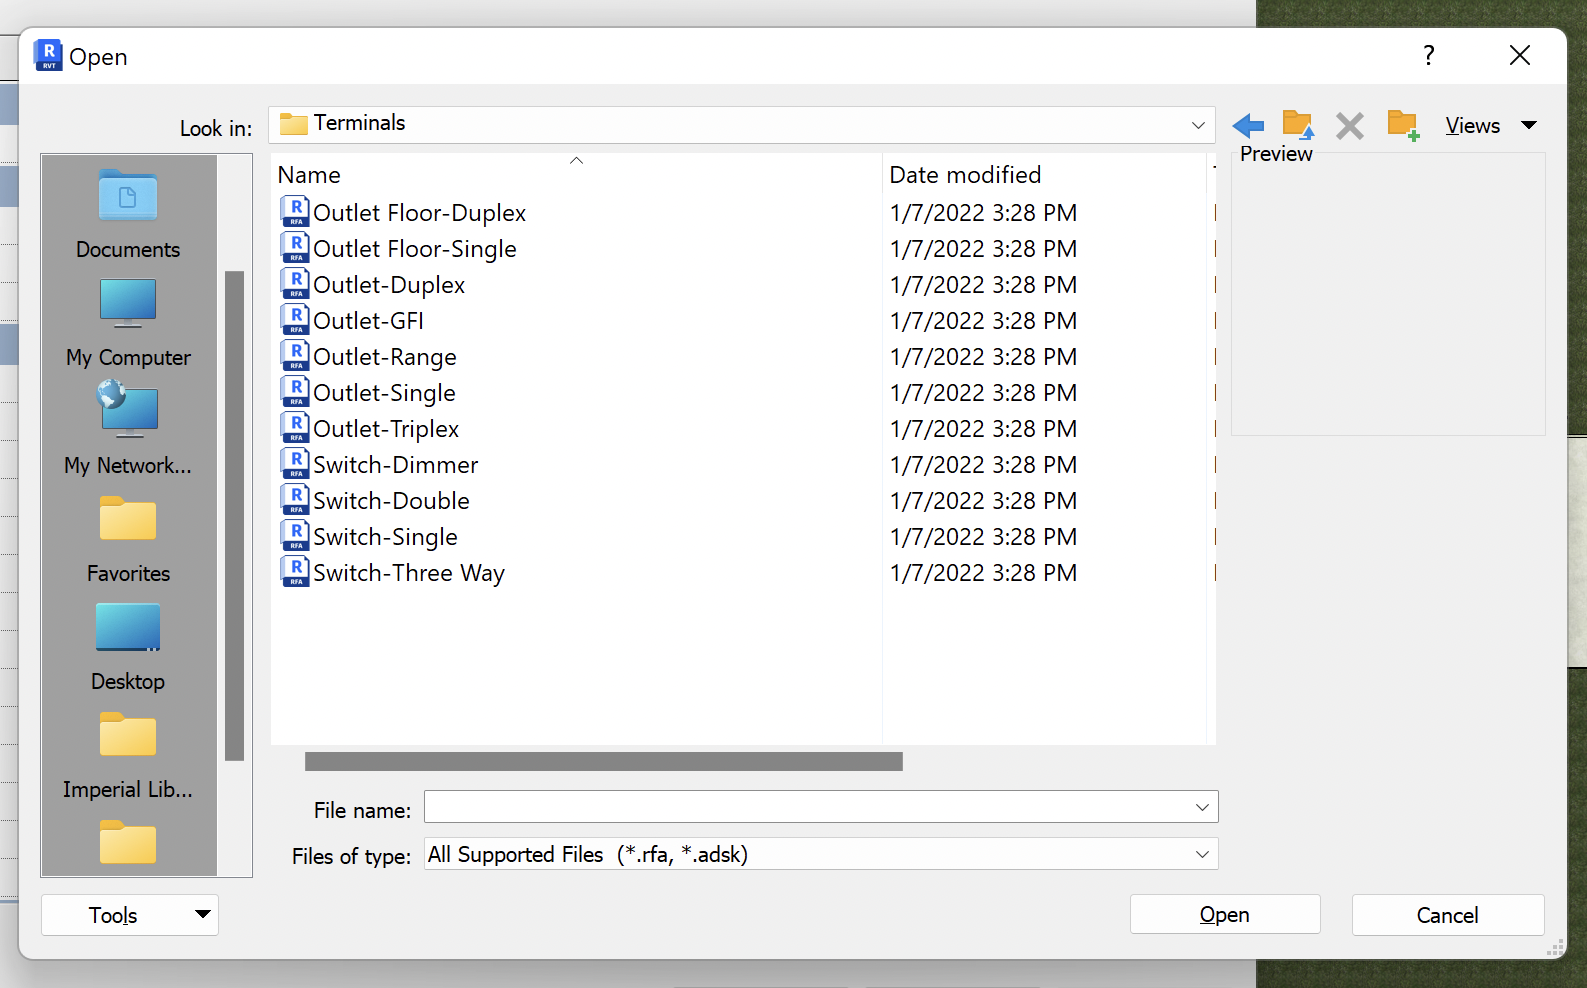The height and width of the screenshot is (988, 1587).
Task: Click the Cancel button
Action: coord(1447,915)
